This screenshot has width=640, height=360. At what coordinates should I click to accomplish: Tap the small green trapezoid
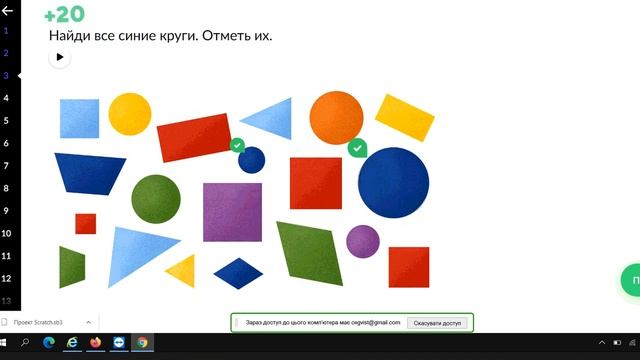[x=72, y=267]
